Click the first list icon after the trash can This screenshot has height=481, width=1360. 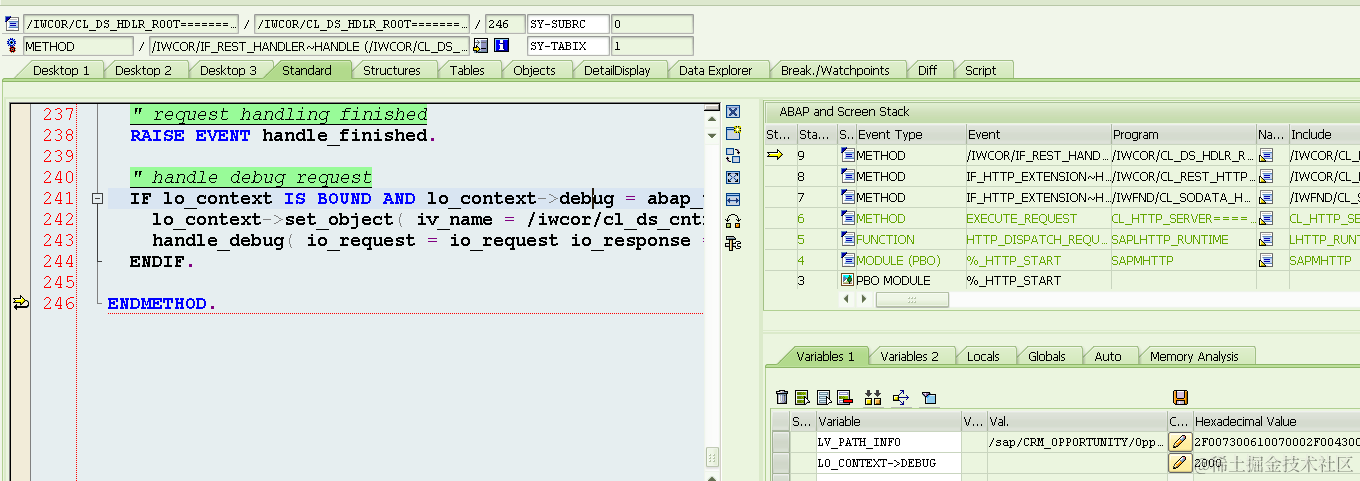coord(802,398)
